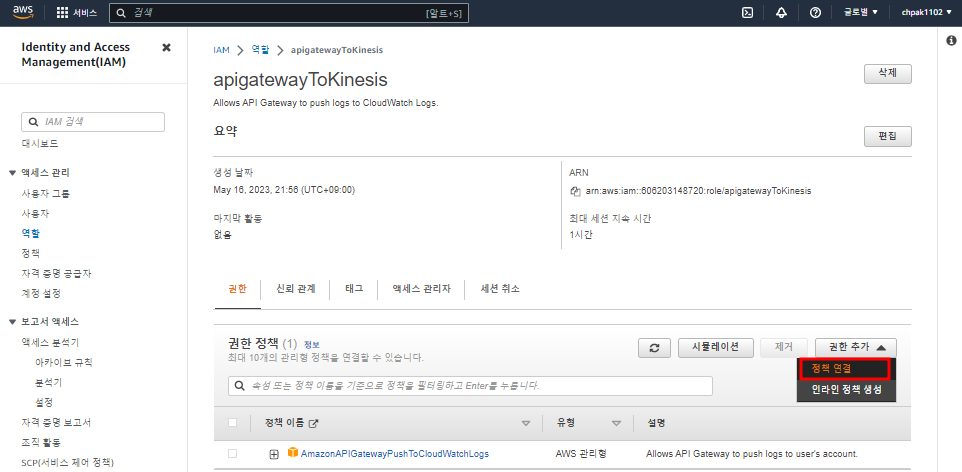
Task: Open SCP(서비스 제어 정책) in the sidebar
Action: tap(67, 462)
